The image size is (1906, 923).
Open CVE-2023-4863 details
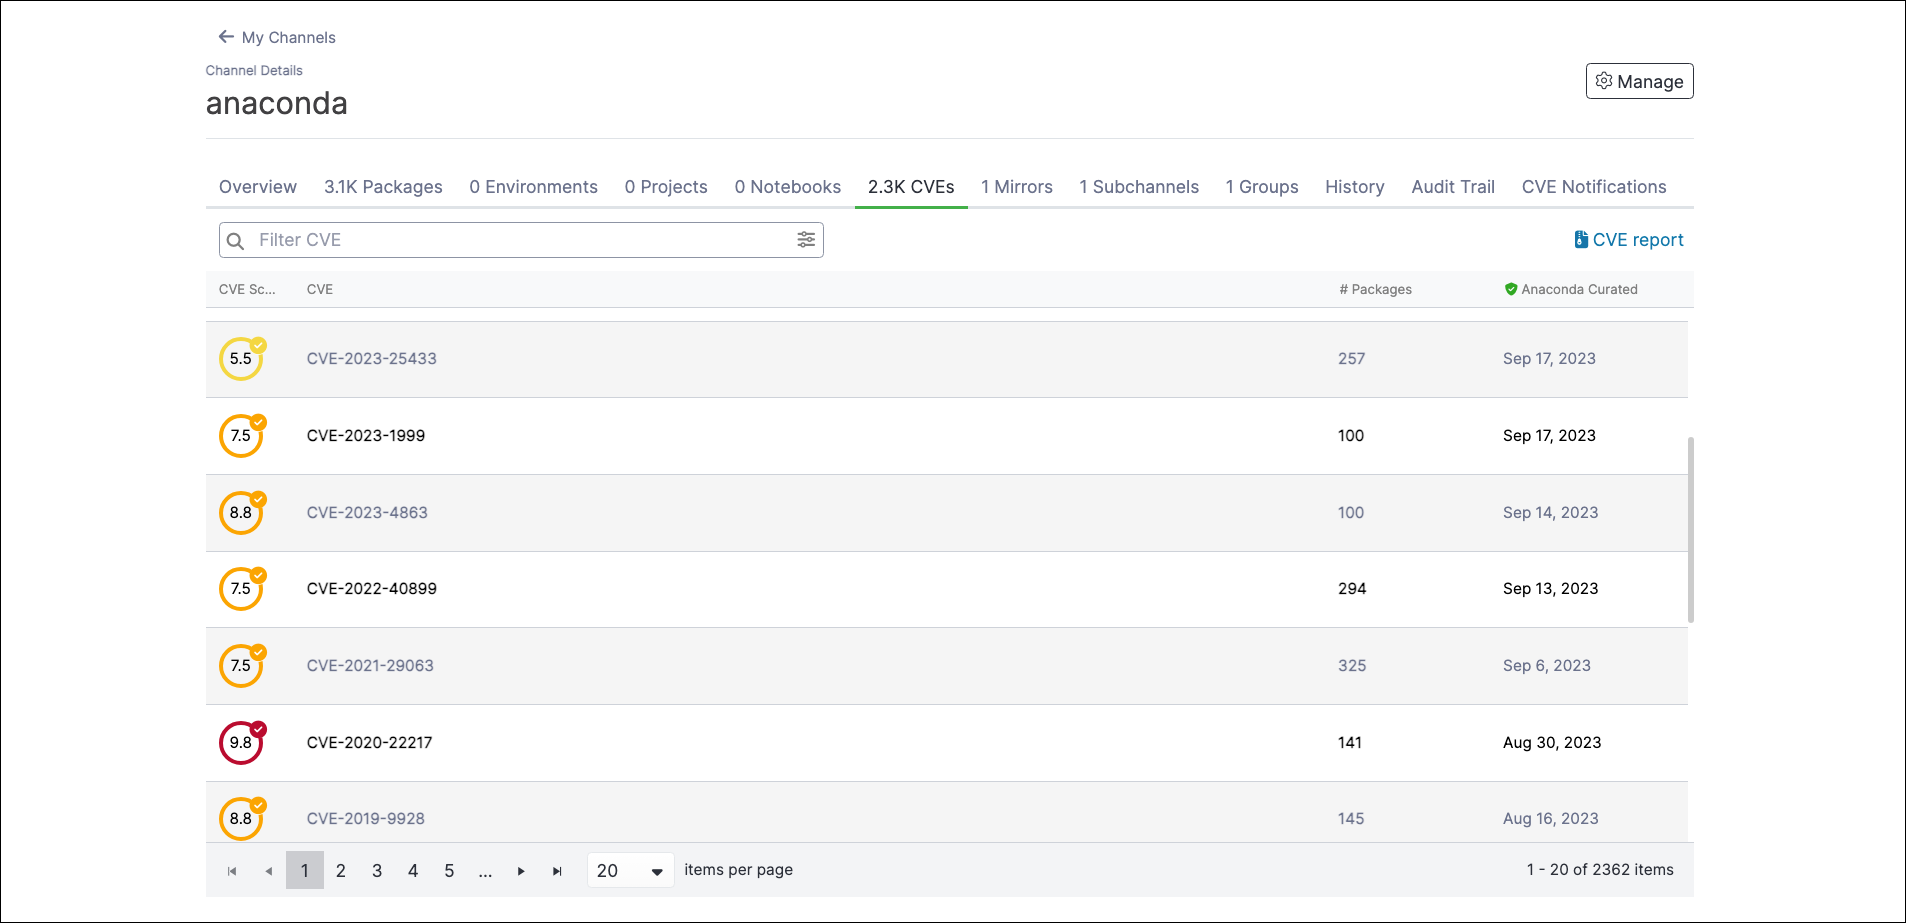coord(367,513)
